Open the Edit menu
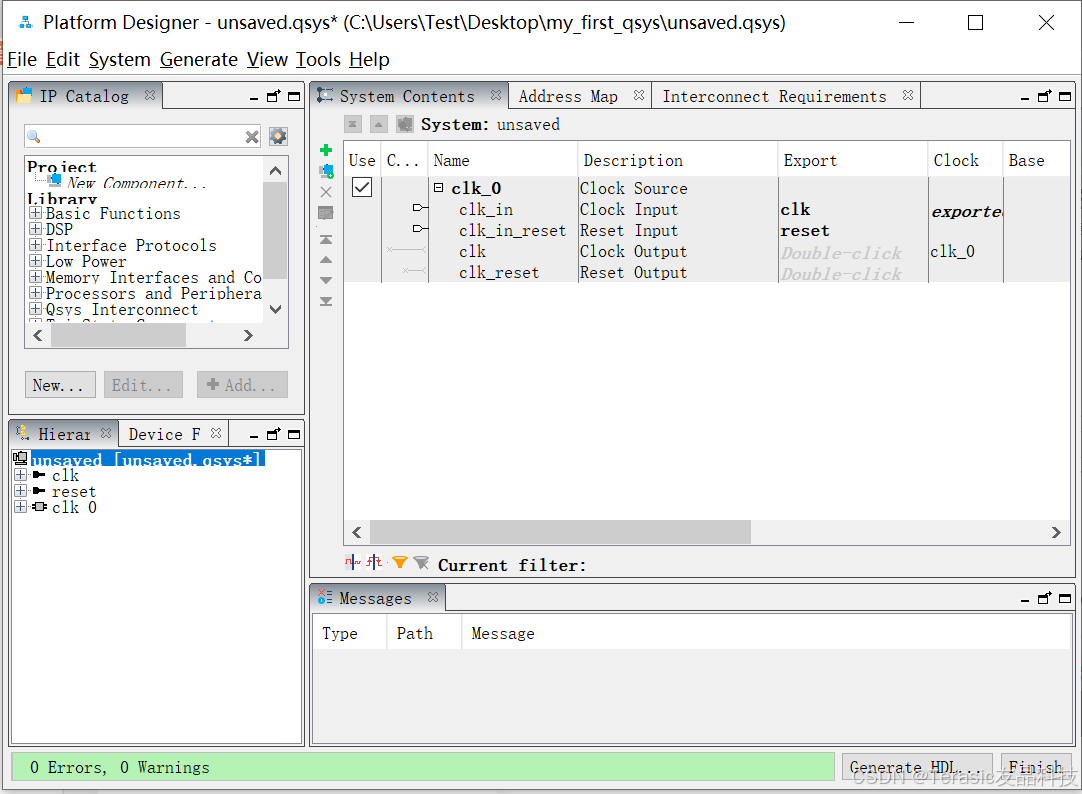Viewport: 1082px width, 794px height. 63,59
